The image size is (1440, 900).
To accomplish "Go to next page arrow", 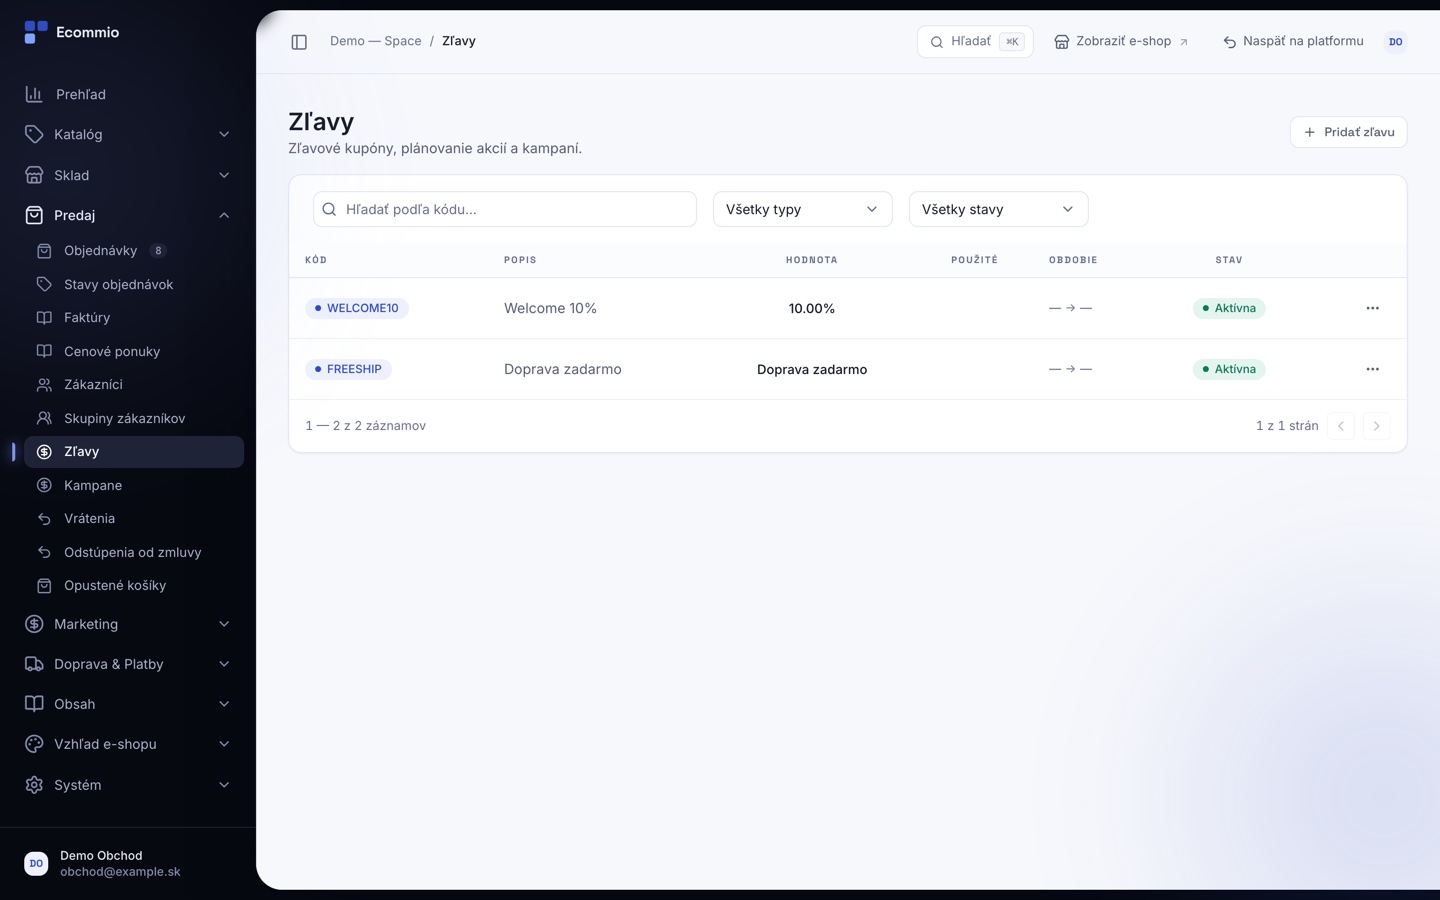I will click(x=1376, y=426).
